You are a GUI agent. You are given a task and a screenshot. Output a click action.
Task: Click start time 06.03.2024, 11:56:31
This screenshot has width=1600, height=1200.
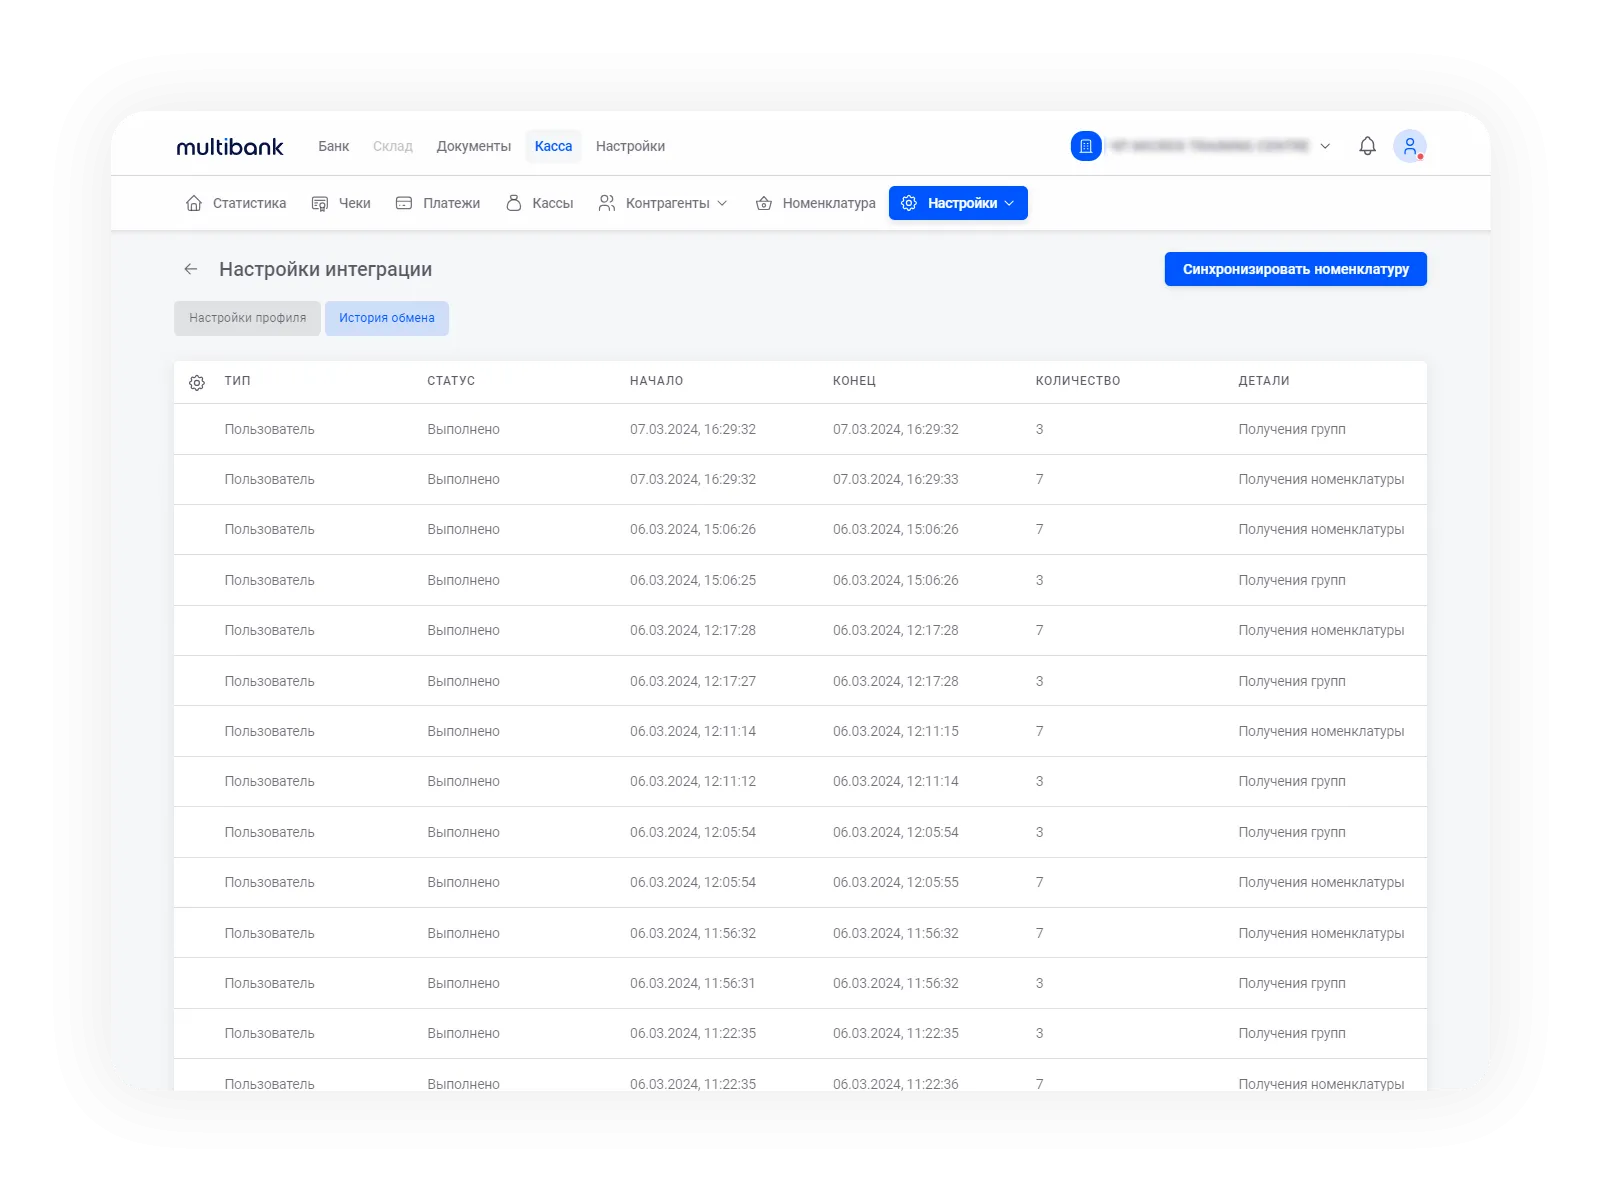[x=693, y=983]
